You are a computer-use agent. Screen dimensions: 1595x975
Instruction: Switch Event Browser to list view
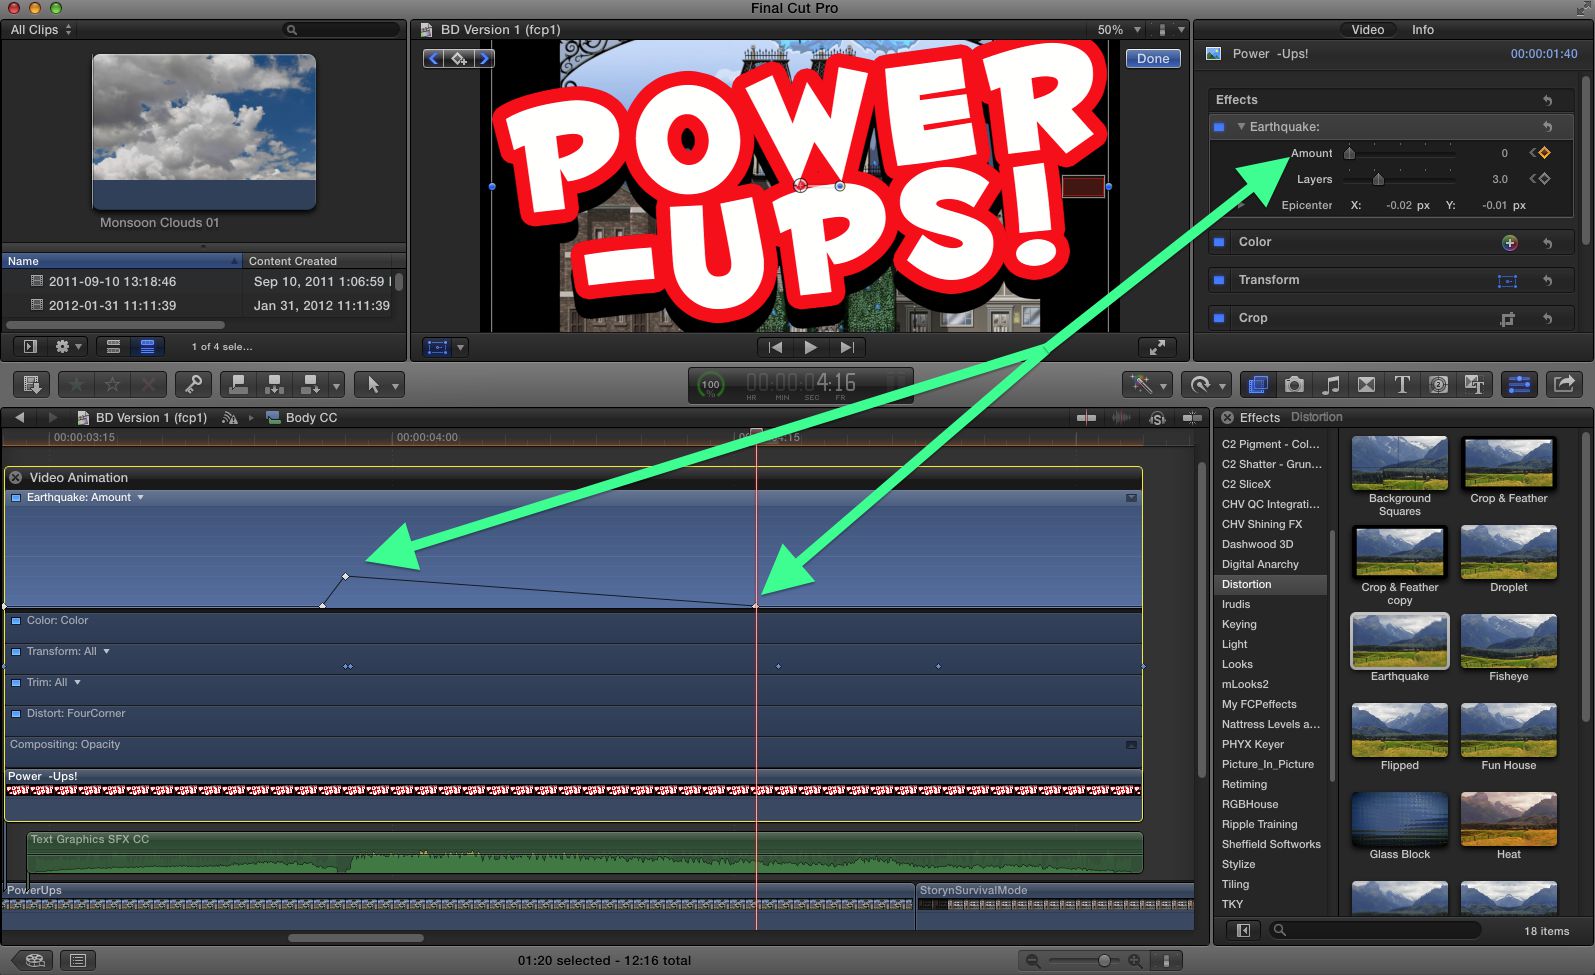[147, 346]
